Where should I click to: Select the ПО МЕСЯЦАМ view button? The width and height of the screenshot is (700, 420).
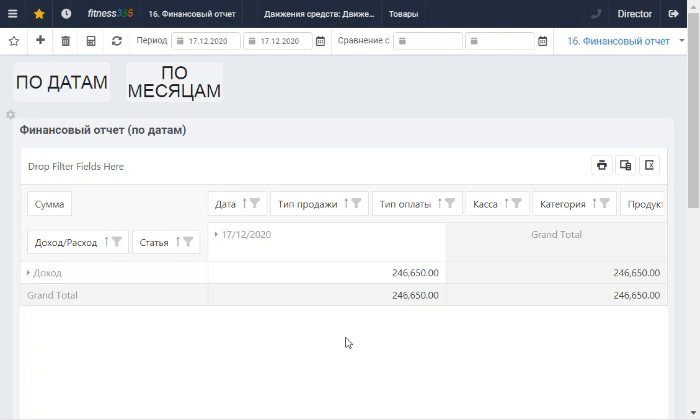tap(174, 82)
